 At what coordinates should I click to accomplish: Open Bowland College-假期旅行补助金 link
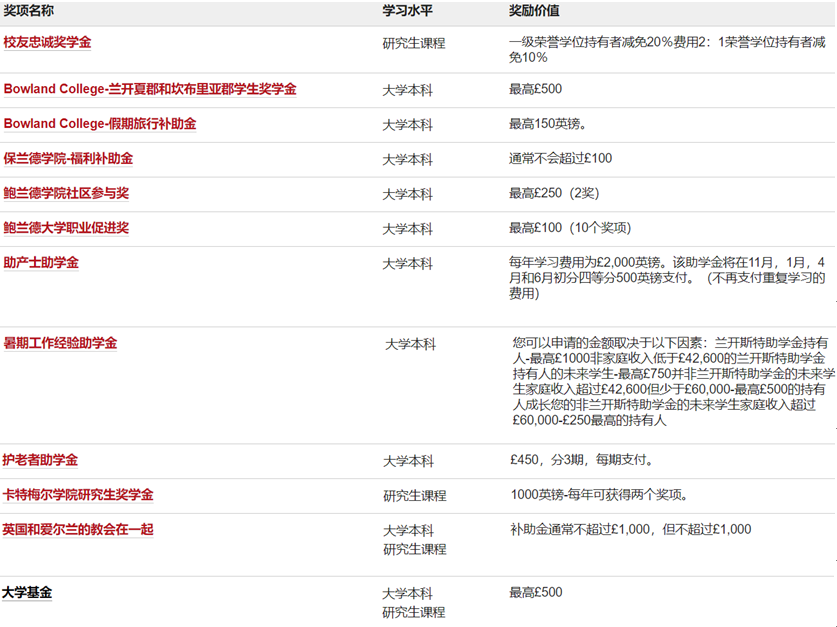(x=100, y=124)
